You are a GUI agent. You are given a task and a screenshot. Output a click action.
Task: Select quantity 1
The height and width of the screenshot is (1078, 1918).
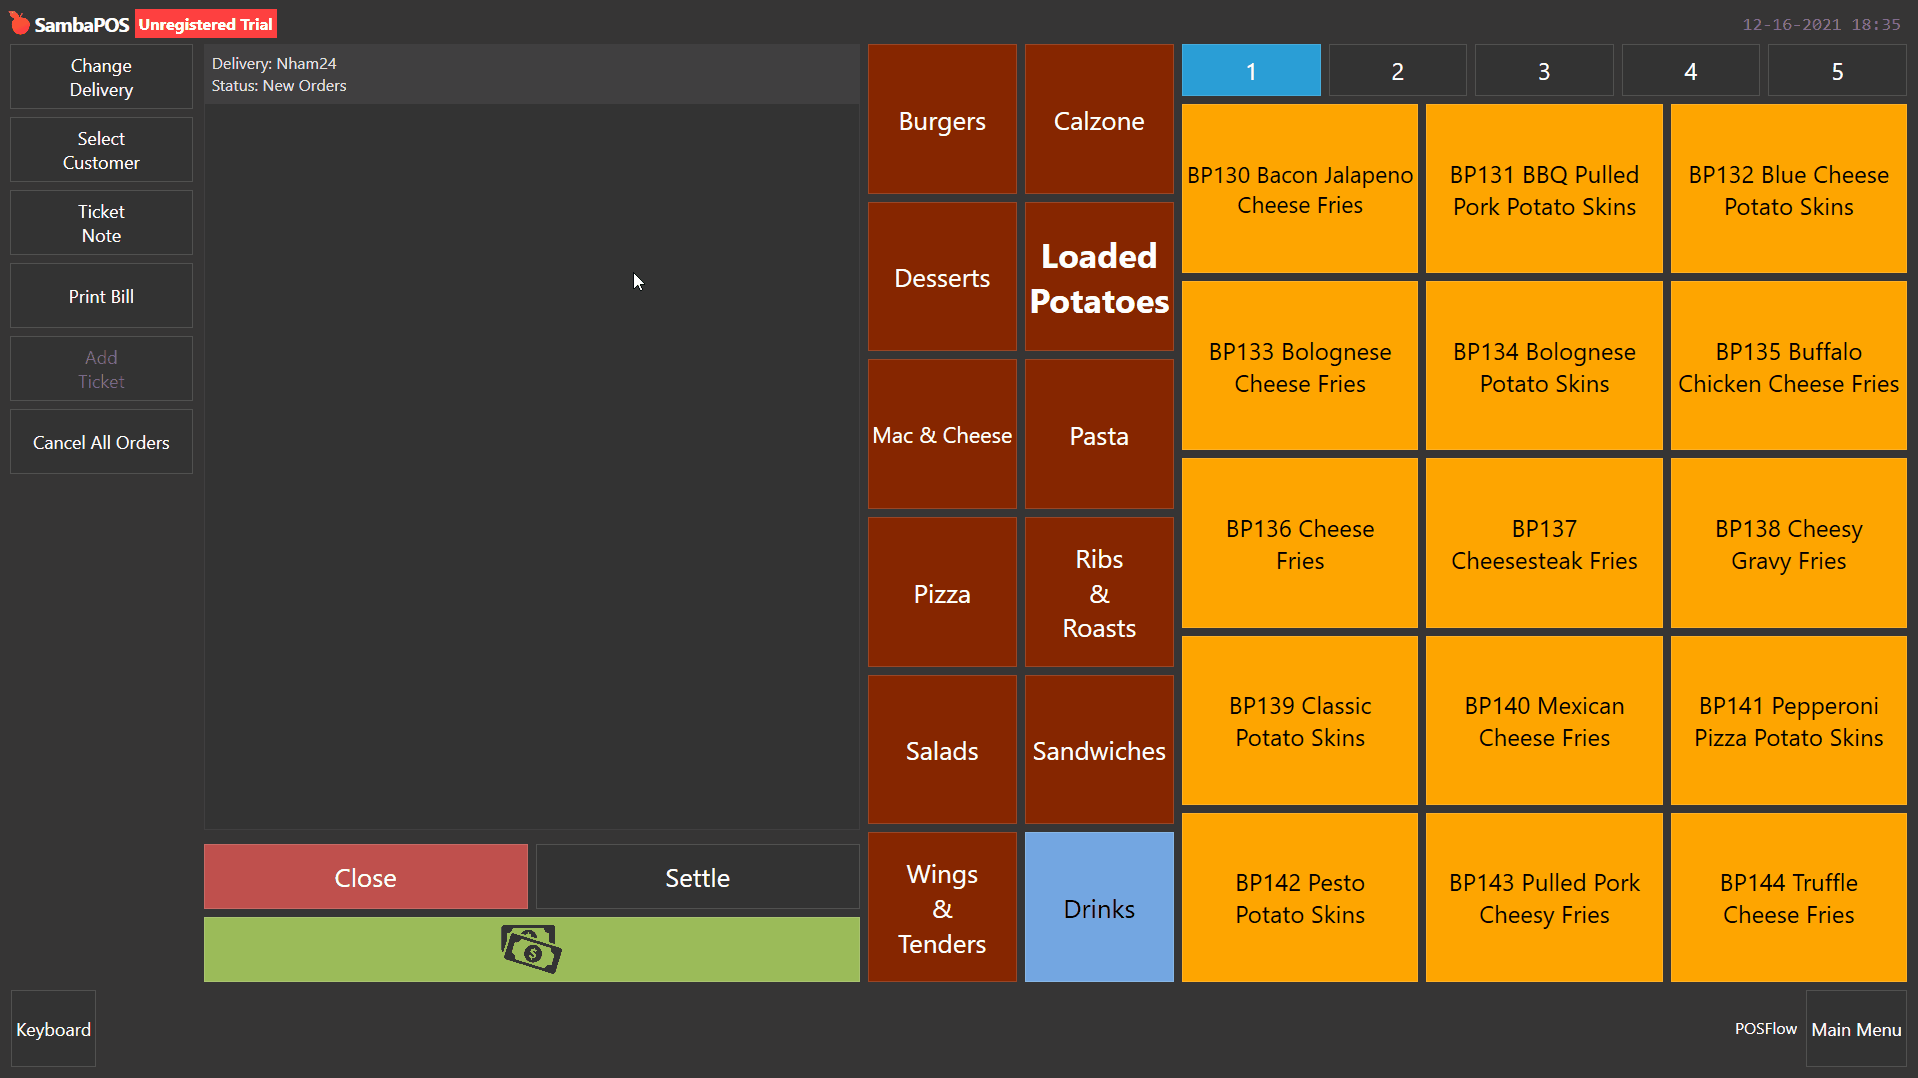click(x=1251, y=71)
